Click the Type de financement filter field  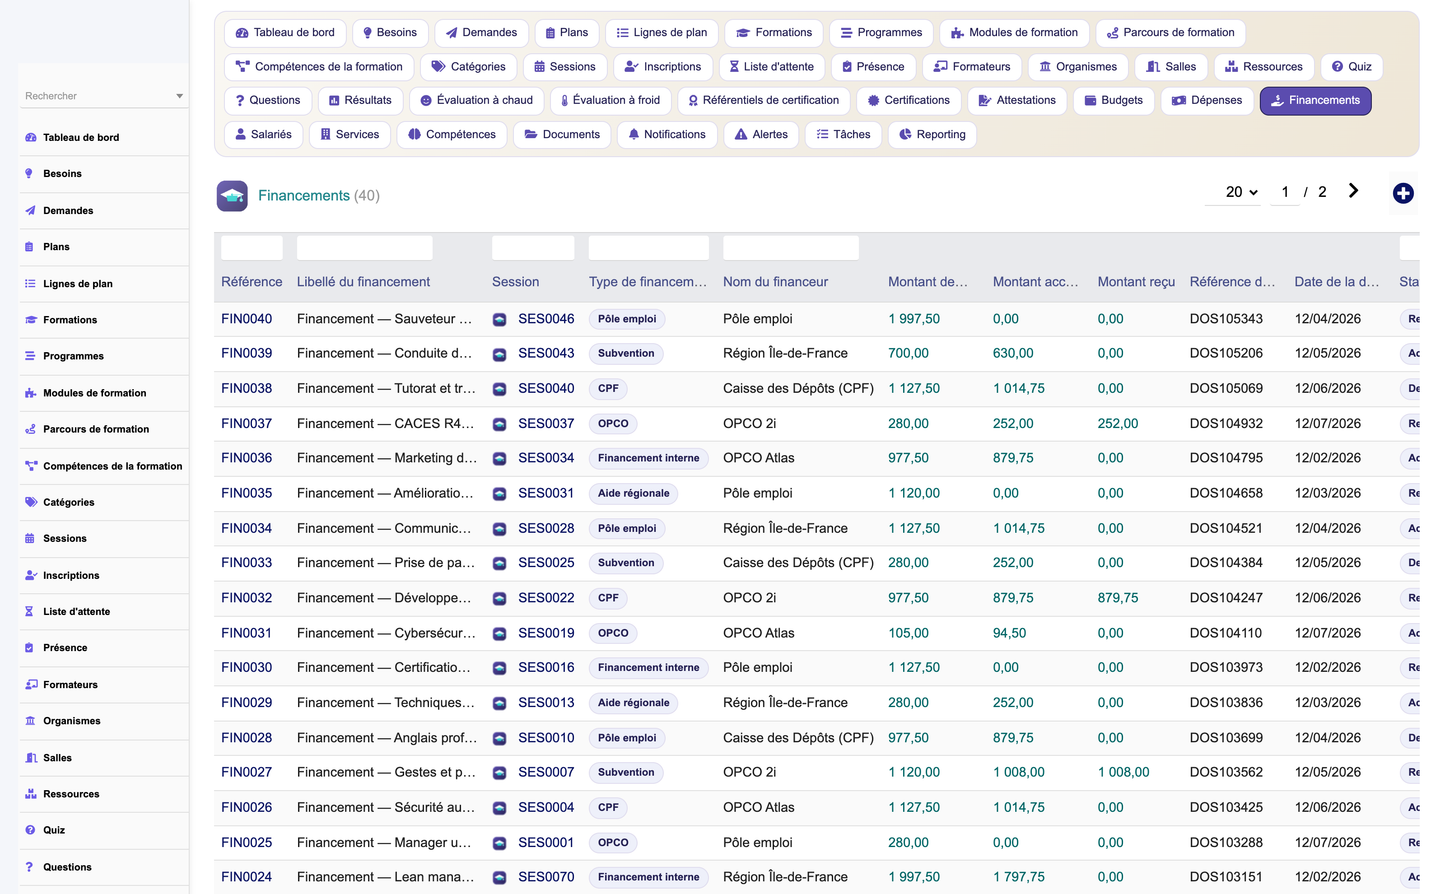coord(649,248)
